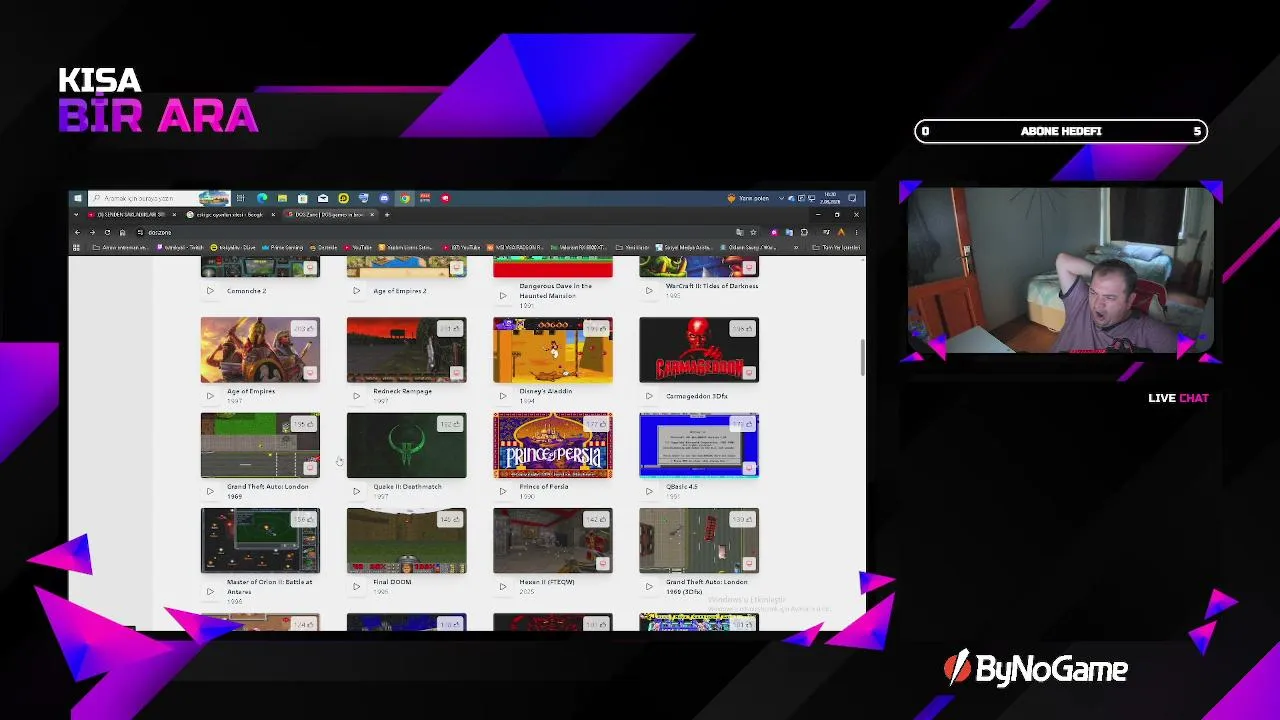
Task: Play Disney's Aladdin with its play icon
Action: [x=502, y=396]
